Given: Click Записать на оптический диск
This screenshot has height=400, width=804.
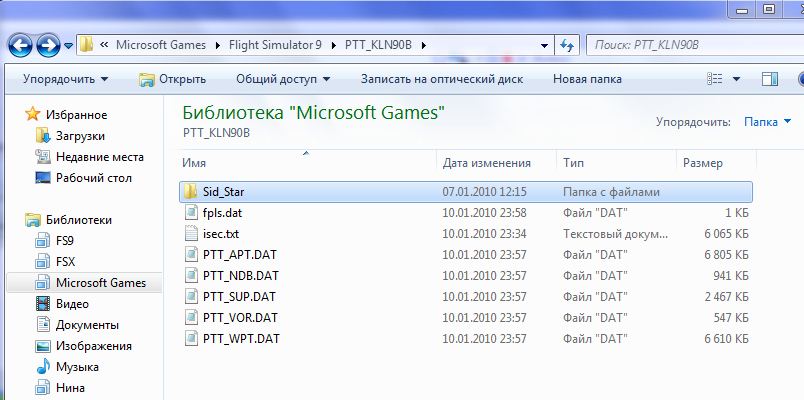Looking at the screenshot, I should 442,79.
